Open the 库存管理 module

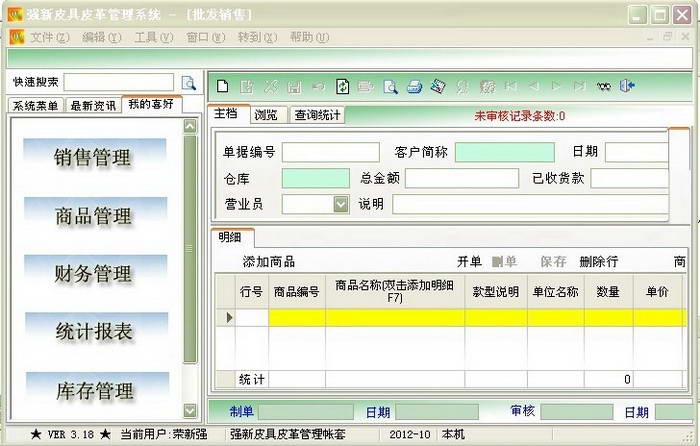tap(96, 390)
